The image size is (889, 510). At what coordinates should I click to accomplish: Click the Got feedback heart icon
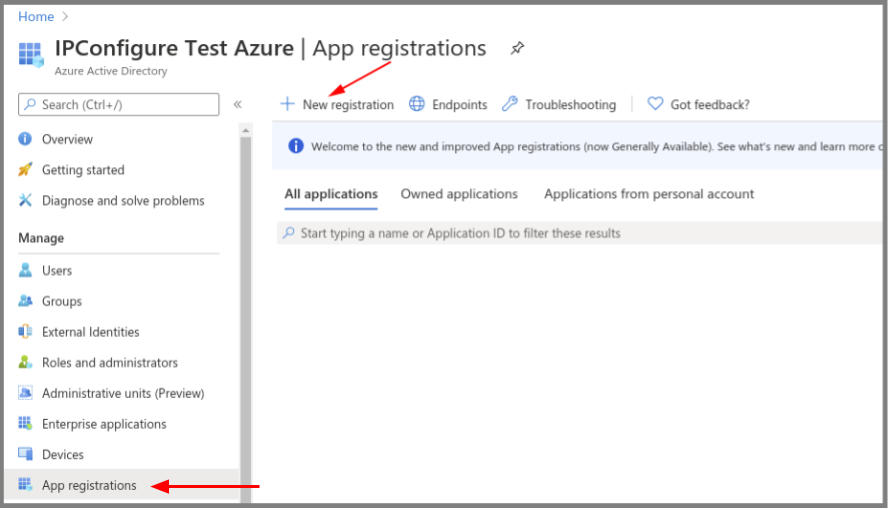click(x=655, y=104)
